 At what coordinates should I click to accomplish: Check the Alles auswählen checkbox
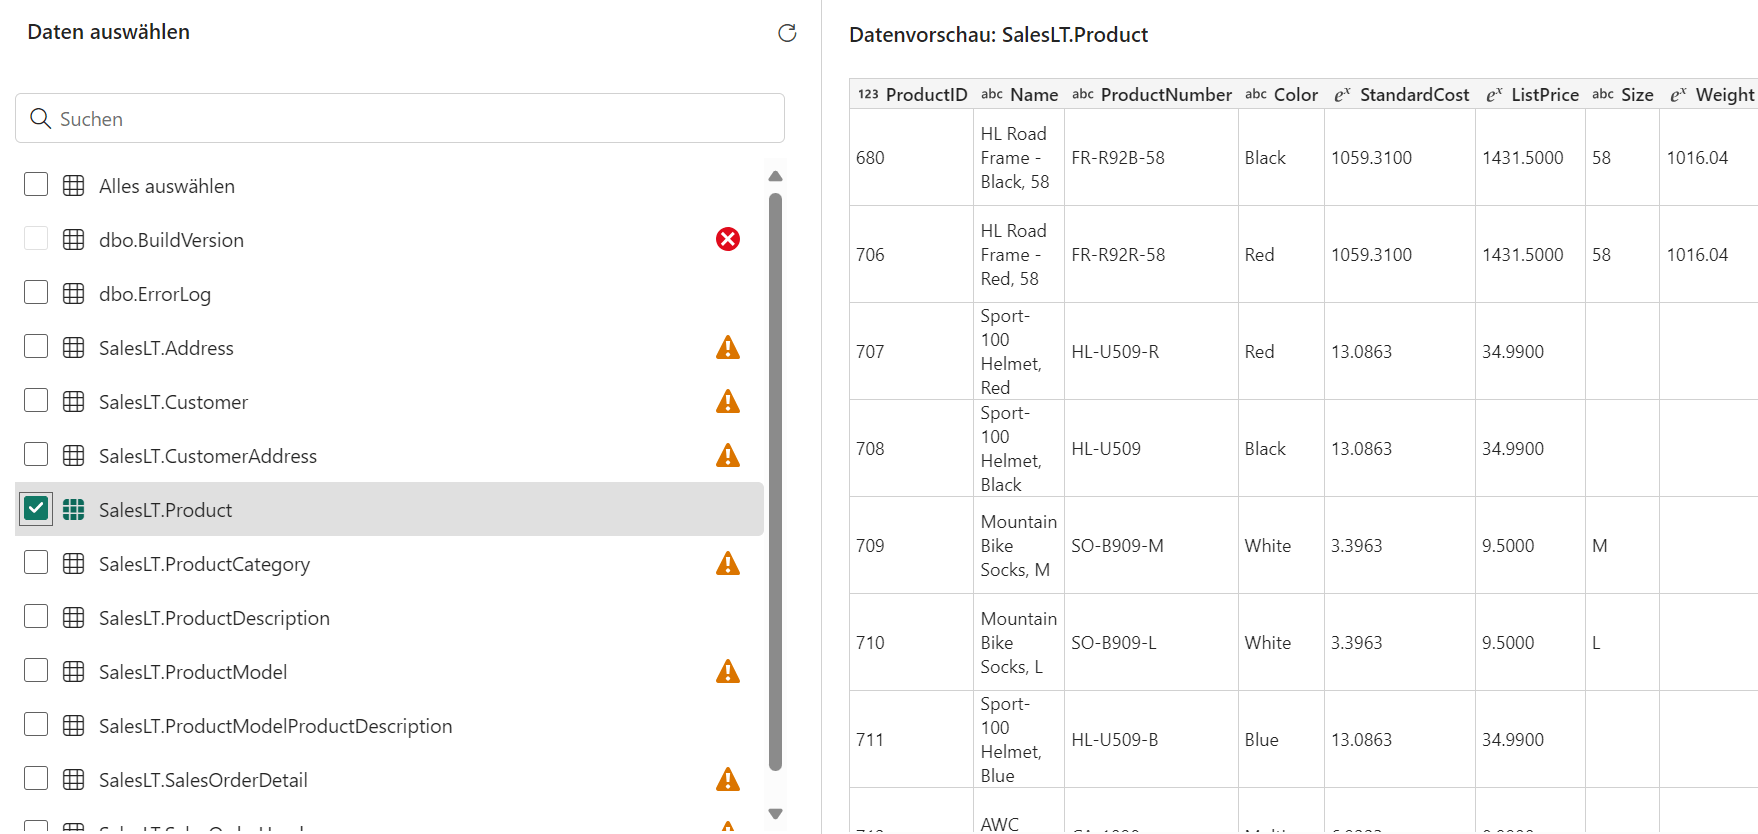pyautogui.click(x=36, y=184)
